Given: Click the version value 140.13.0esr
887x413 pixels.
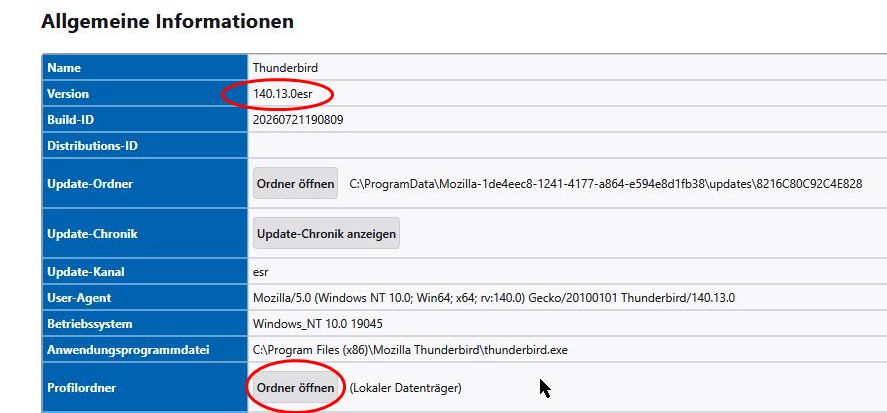Looking at the screenshot, I should click(x=282, y=94).
